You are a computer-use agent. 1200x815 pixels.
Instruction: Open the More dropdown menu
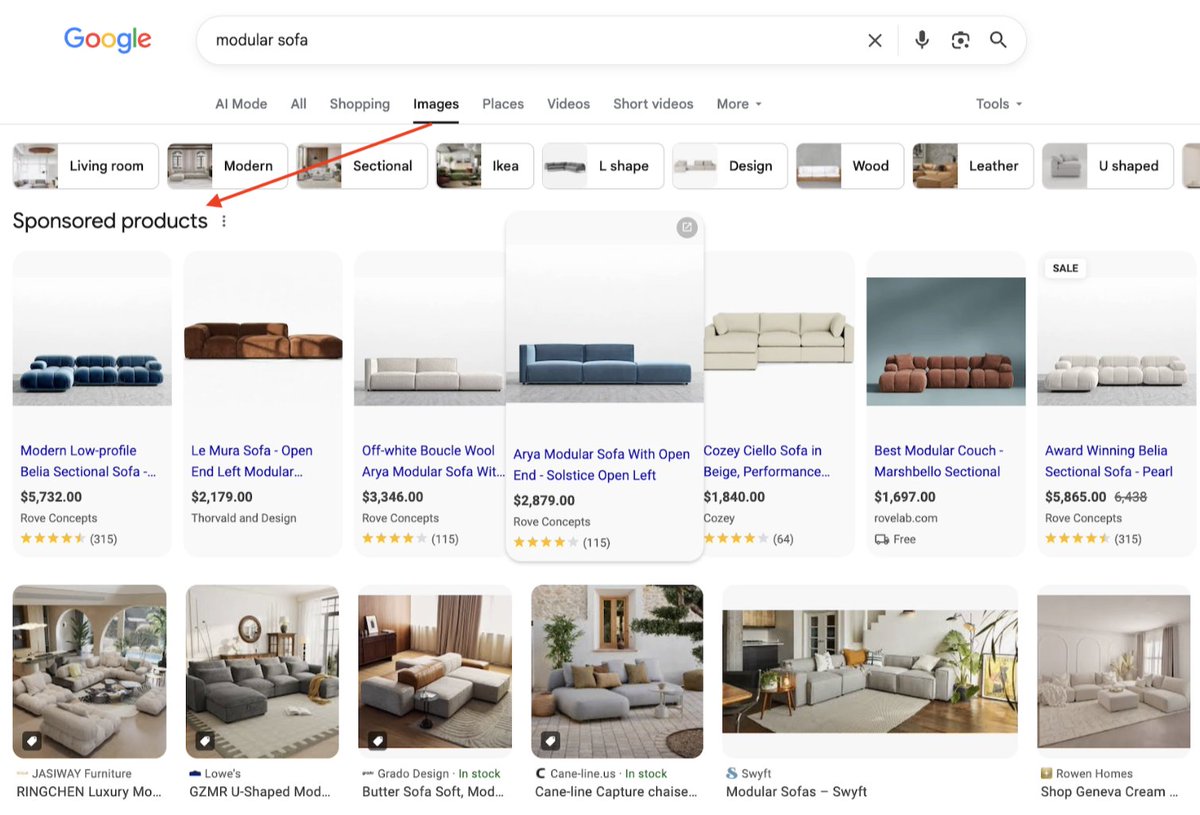pyautogui.click(x=739, y=104)
